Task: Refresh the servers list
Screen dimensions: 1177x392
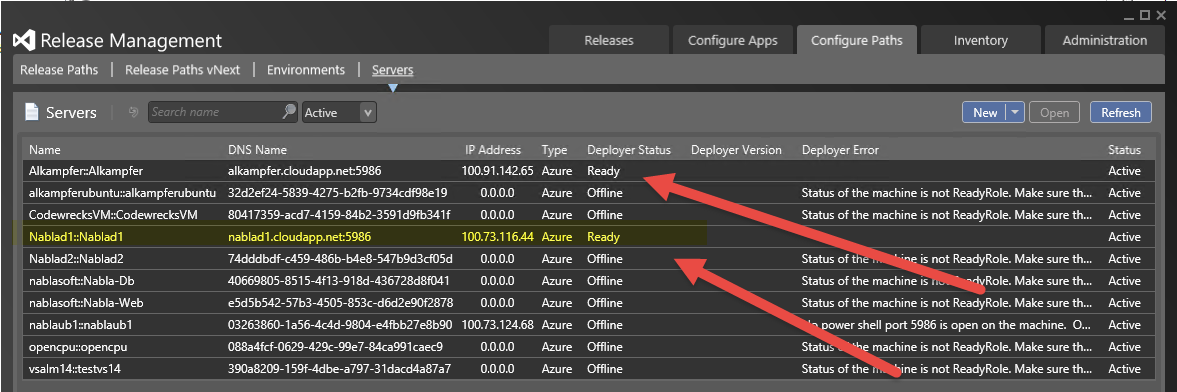Action: tap(1121, 113)
